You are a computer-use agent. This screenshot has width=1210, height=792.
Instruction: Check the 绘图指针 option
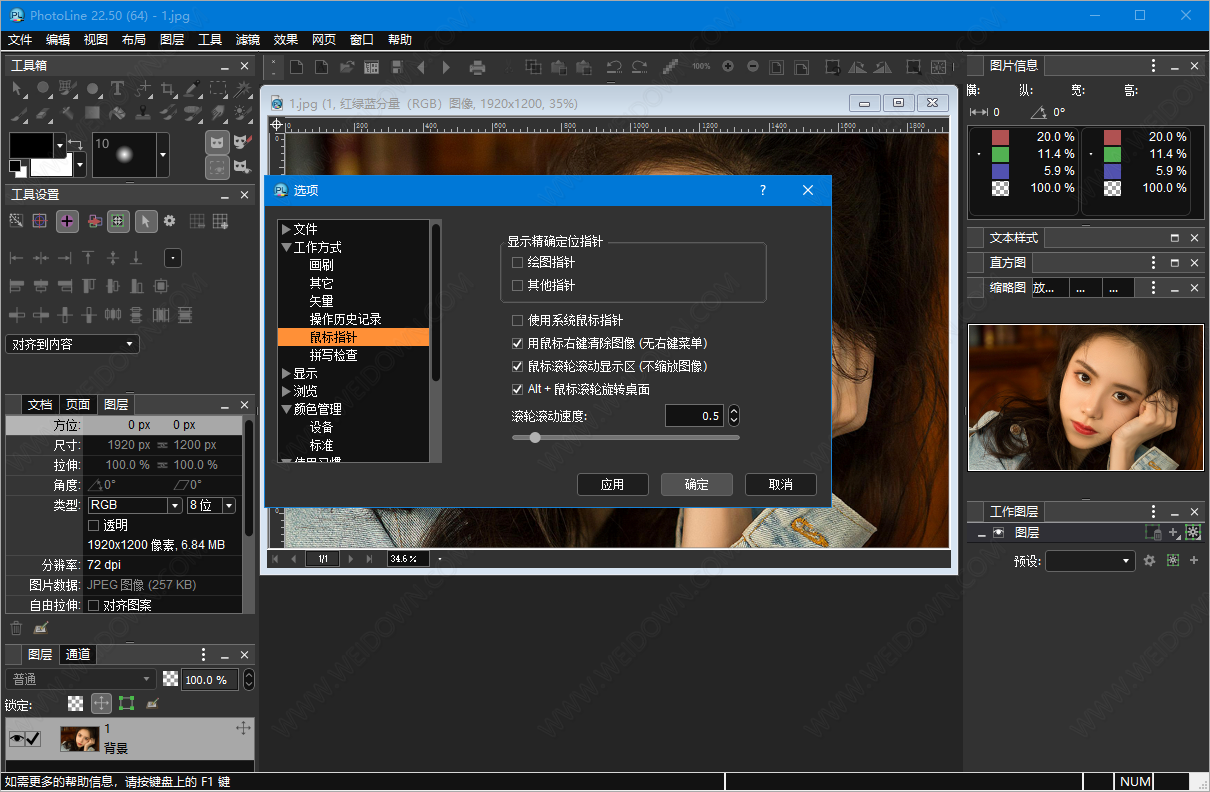[517, 263]
